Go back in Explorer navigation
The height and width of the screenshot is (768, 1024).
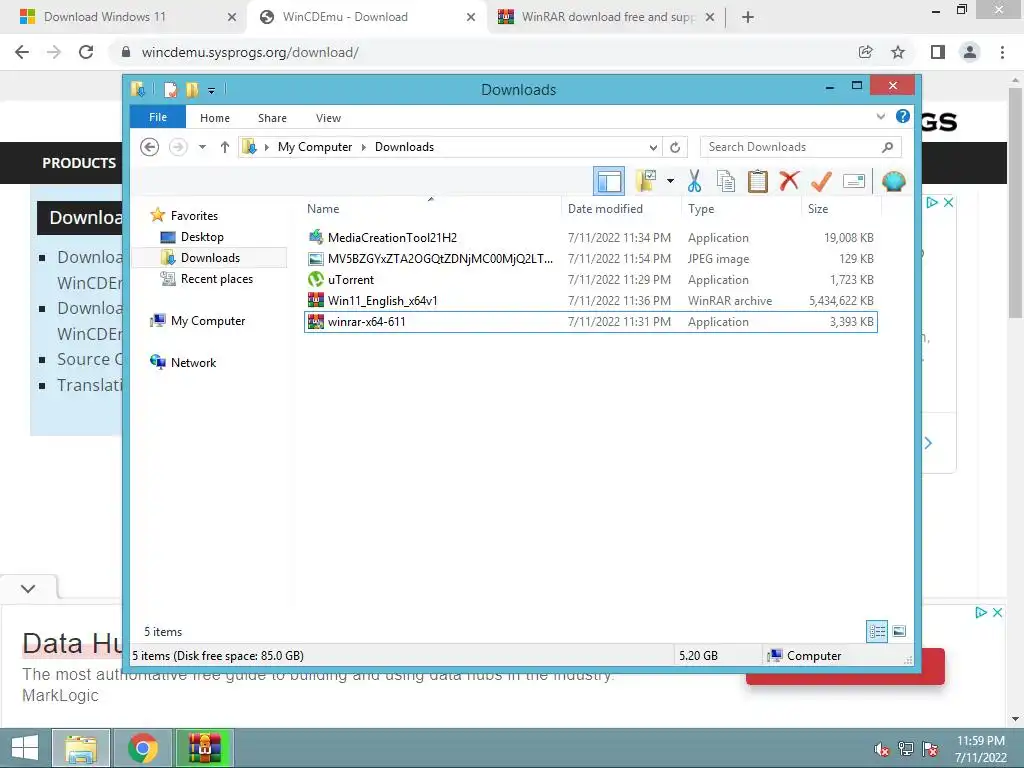[150, 147]
